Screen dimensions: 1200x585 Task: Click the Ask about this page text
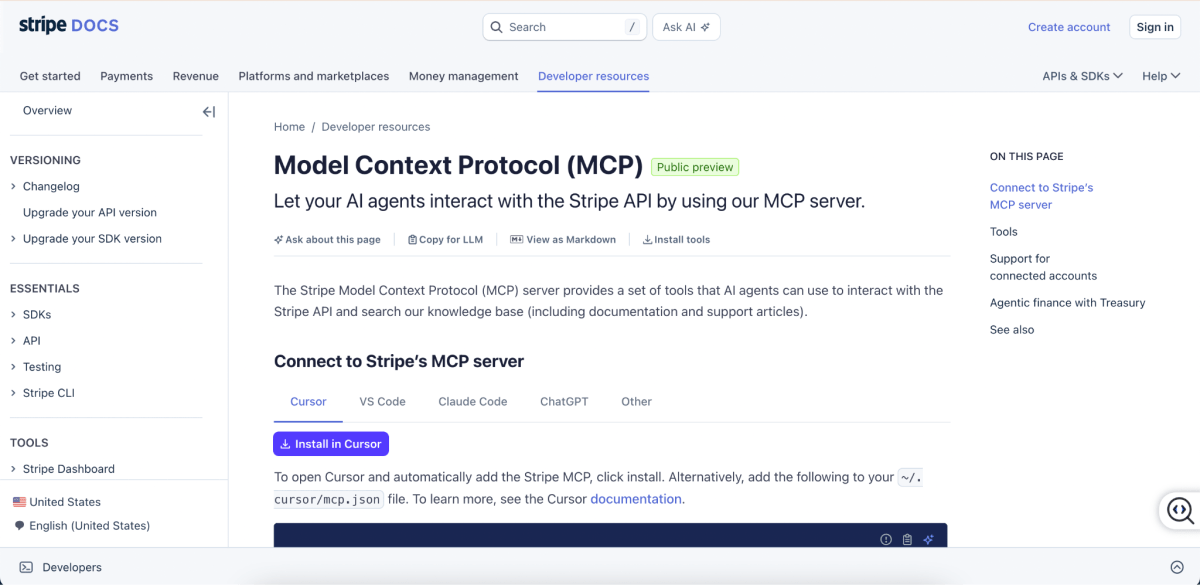333,240
